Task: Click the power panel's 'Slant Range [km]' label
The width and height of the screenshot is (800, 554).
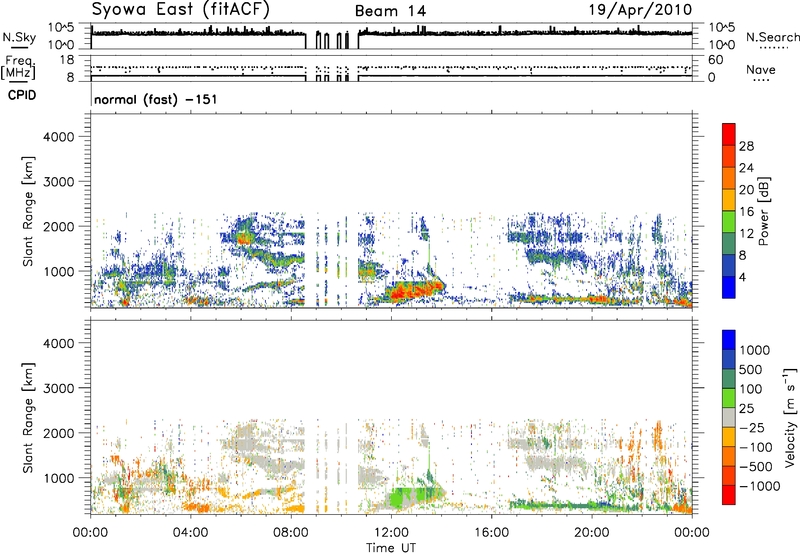Action: pyautogui.click(x=28, y=211)
